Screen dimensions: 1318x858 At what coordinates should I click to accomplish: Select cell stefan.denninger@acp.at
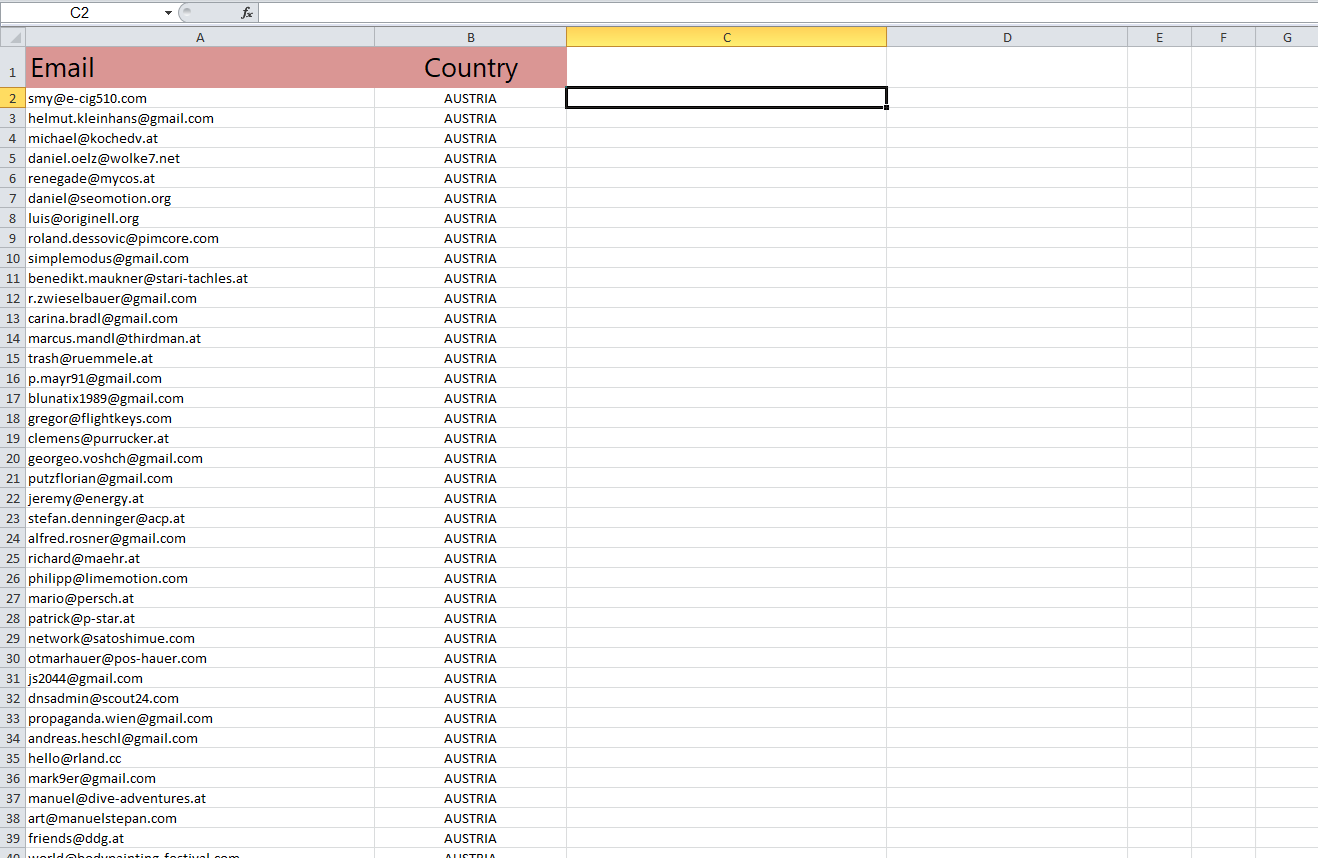[x=200, y=518]
